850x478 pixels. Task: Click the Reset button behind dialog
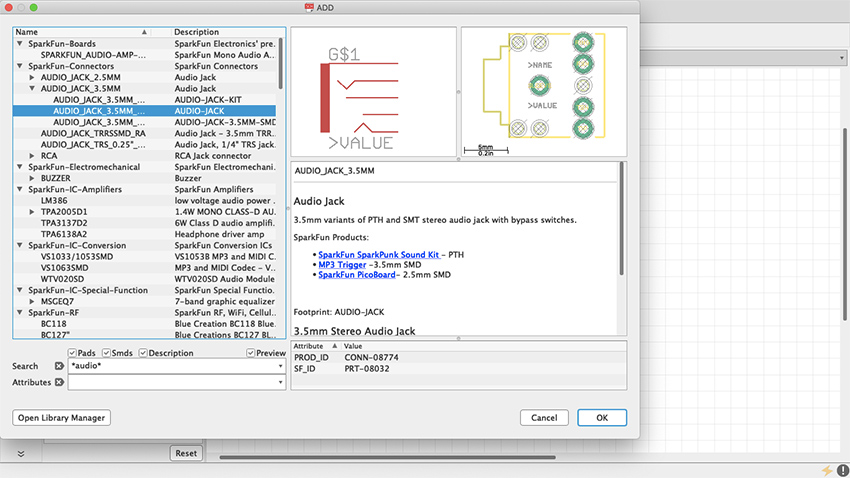click(x=186, y=453)
